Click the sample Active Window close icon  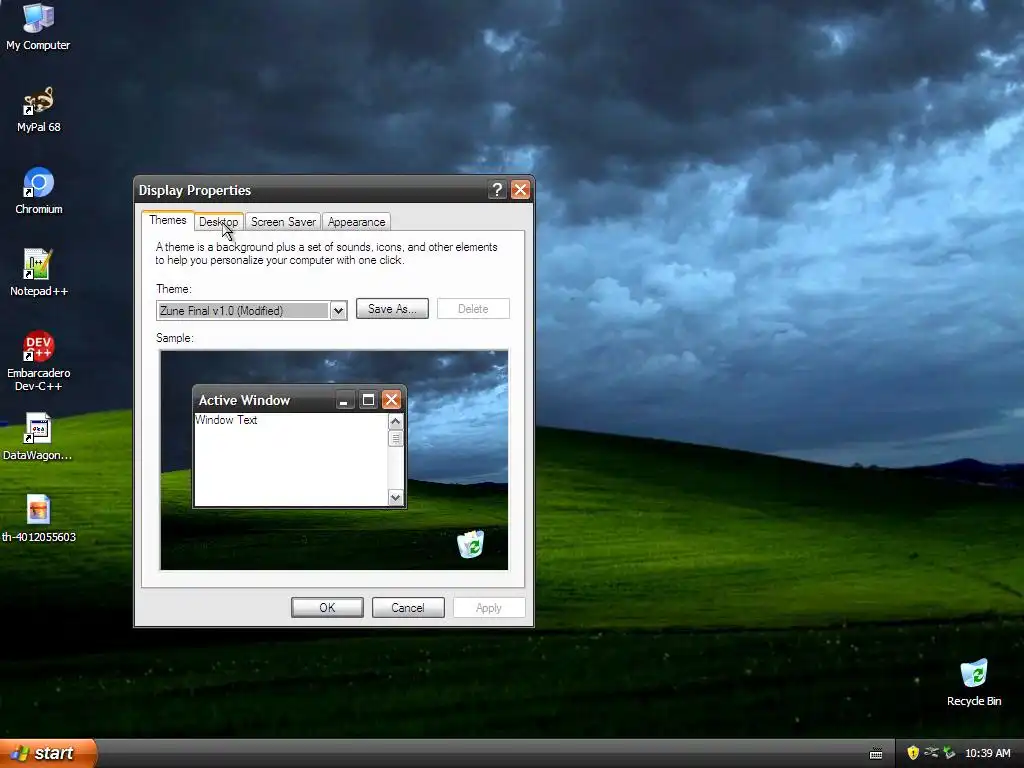pyautogui.click(x=391, y=400)
